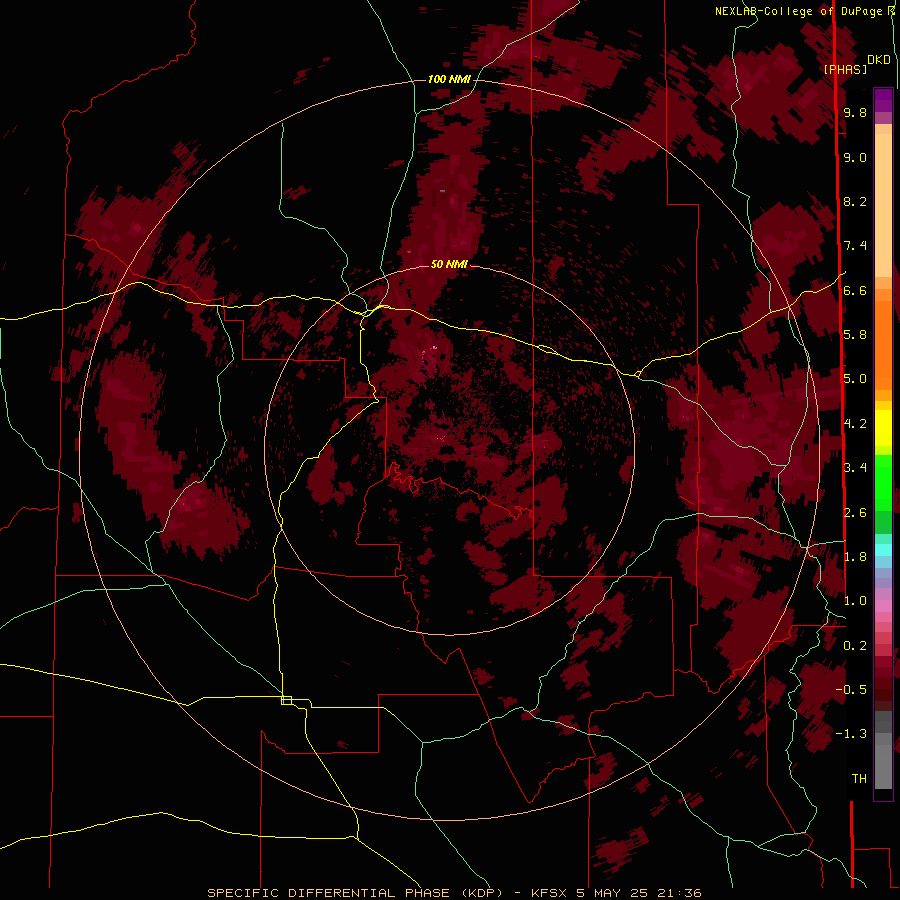Click the -0.5 scale value
This screenshot has height=900, width=900.
851,690
